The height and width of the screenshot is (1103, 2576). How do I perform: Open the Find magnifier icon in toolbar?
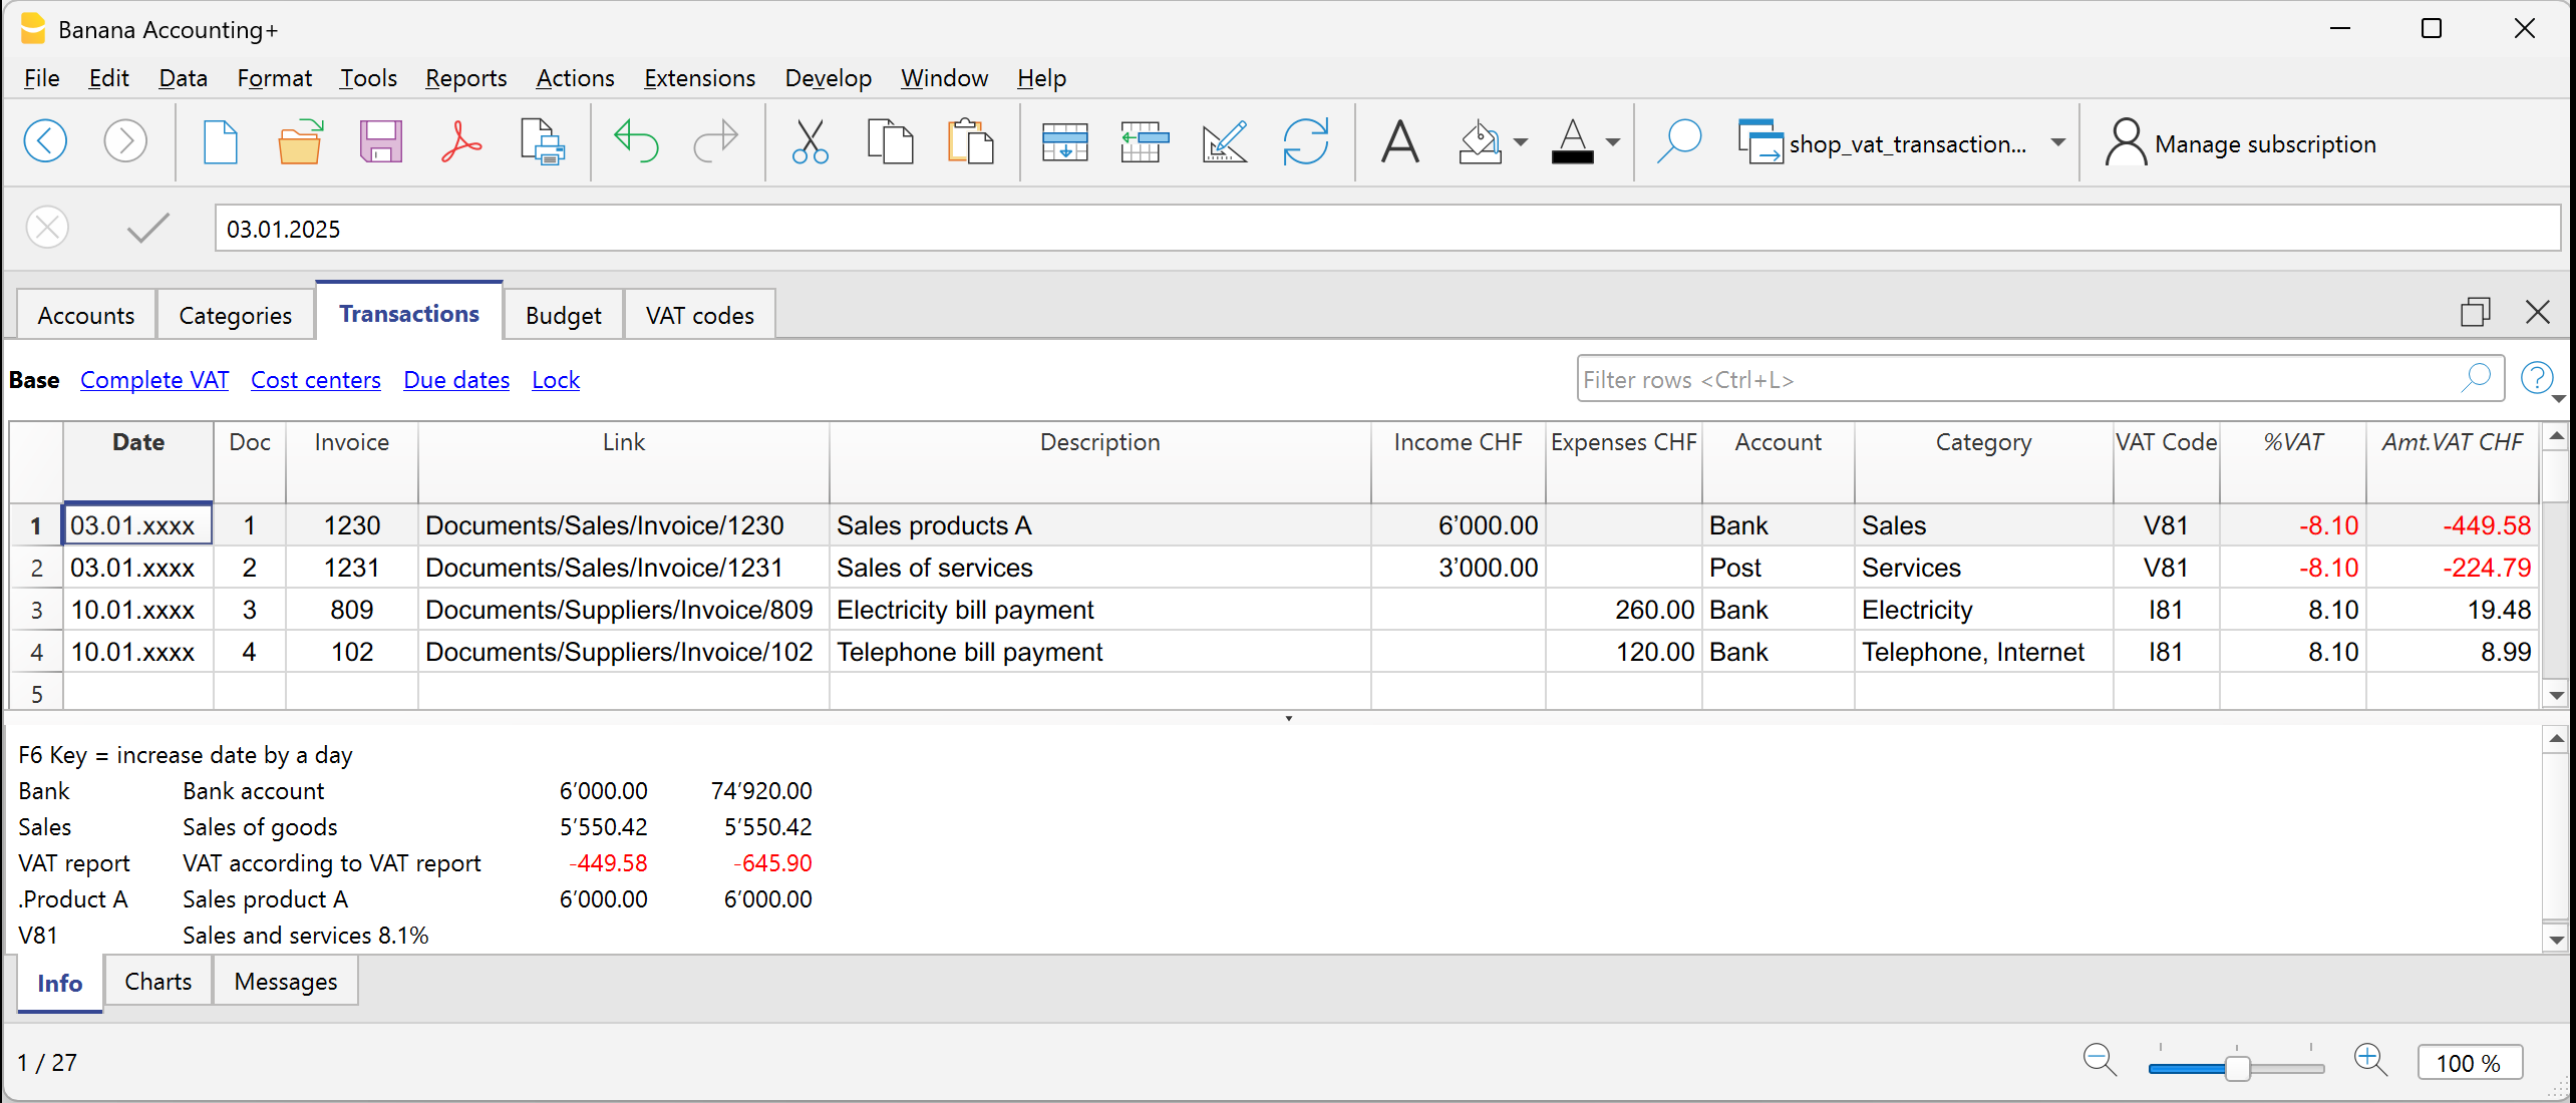pyautogui.click(x=1679, y=142)
